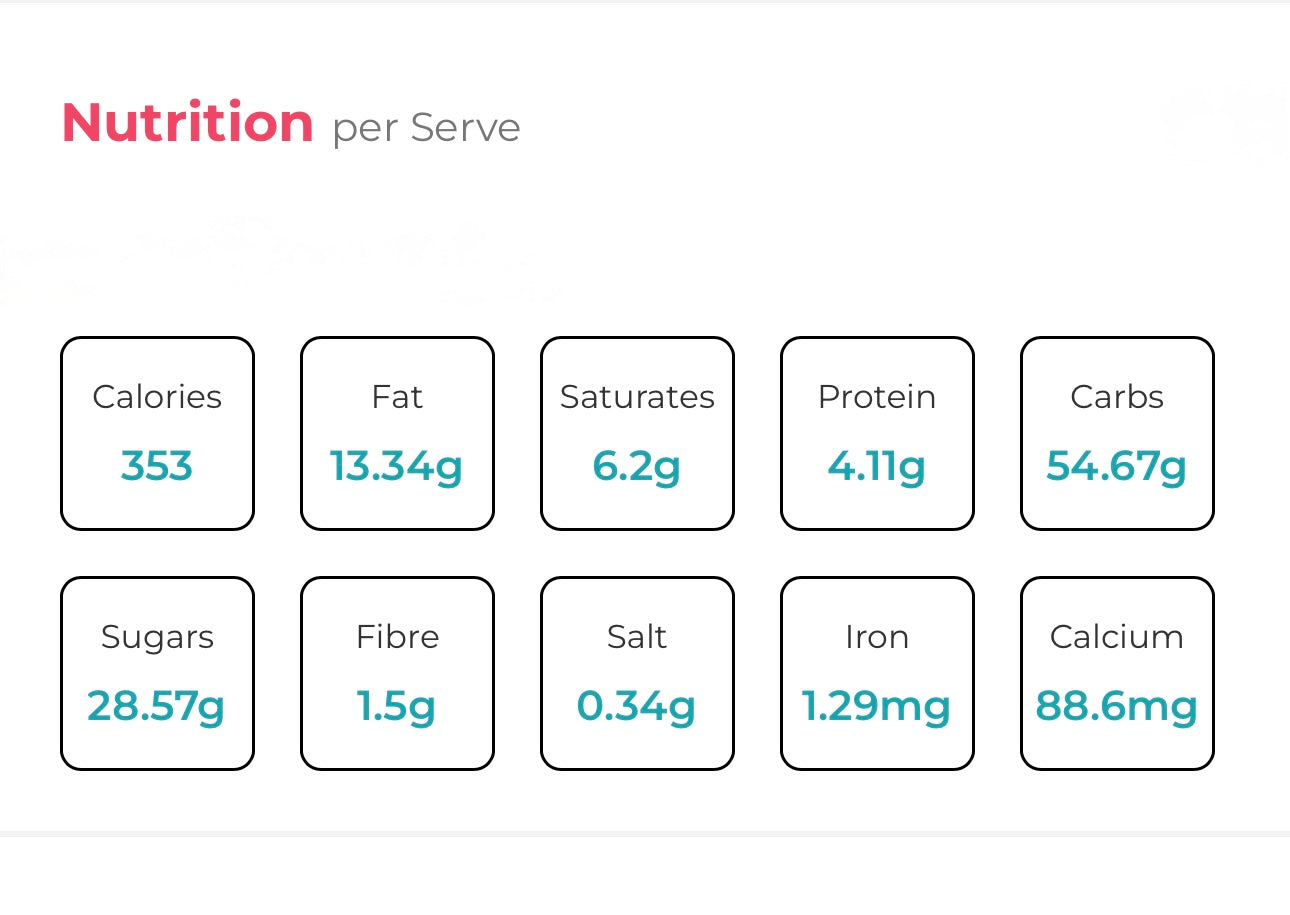1290x915 pixels.
Task: Click the 28.57g Sugars value
Action: tap(157, 706)
